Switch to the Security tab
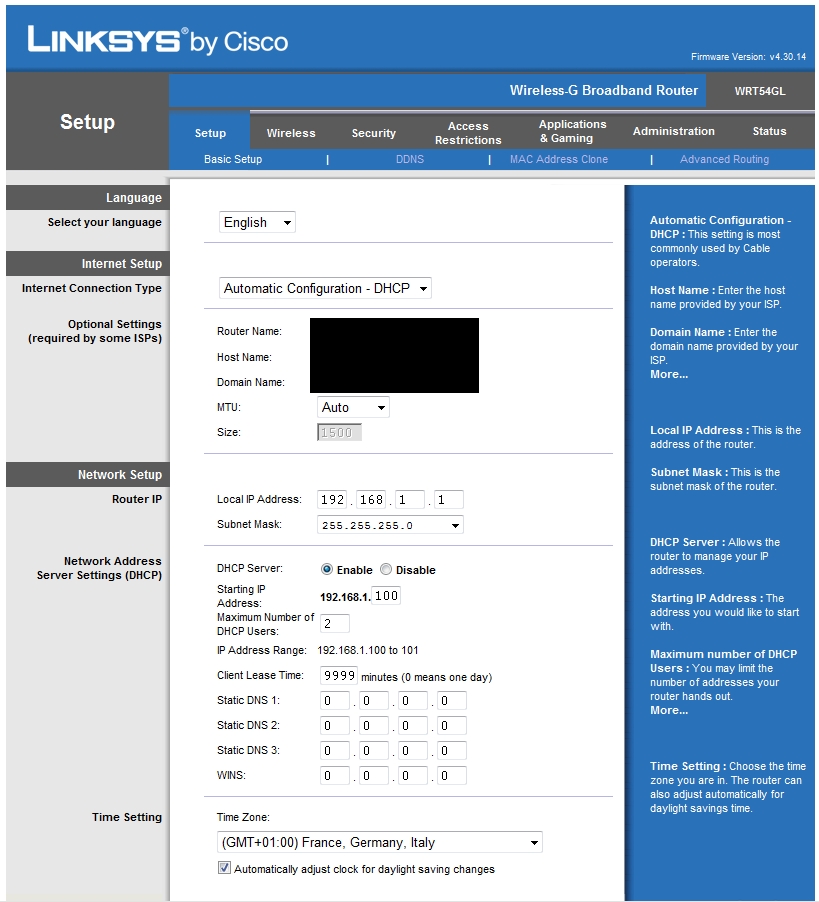This screenshot has width=819, height=902. (x=374, y=133)
